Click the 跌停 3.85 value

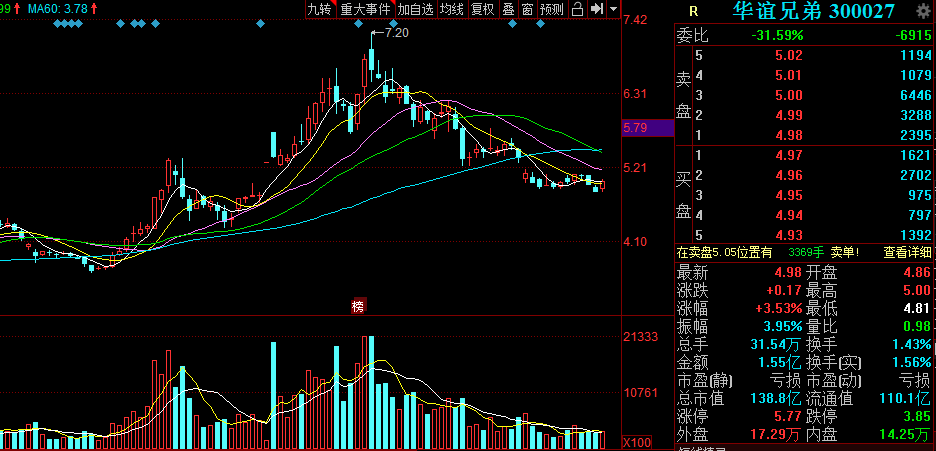917,416
